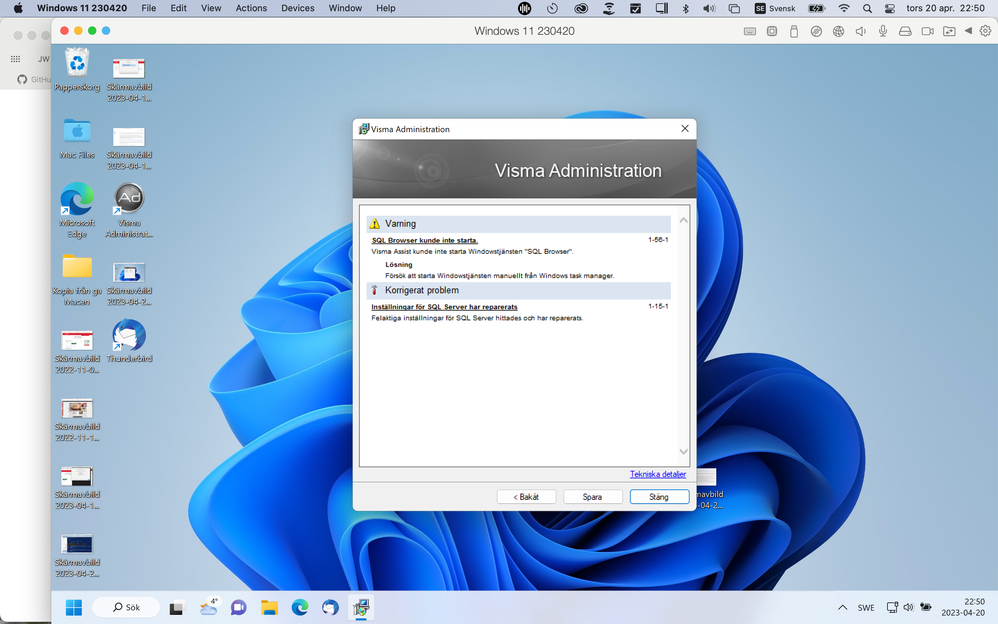Image resolution: width=998 pixels, height=624 pixels.
Task: Click the Parallels CPU icon in the toolbar
Action: click(771, 31)
